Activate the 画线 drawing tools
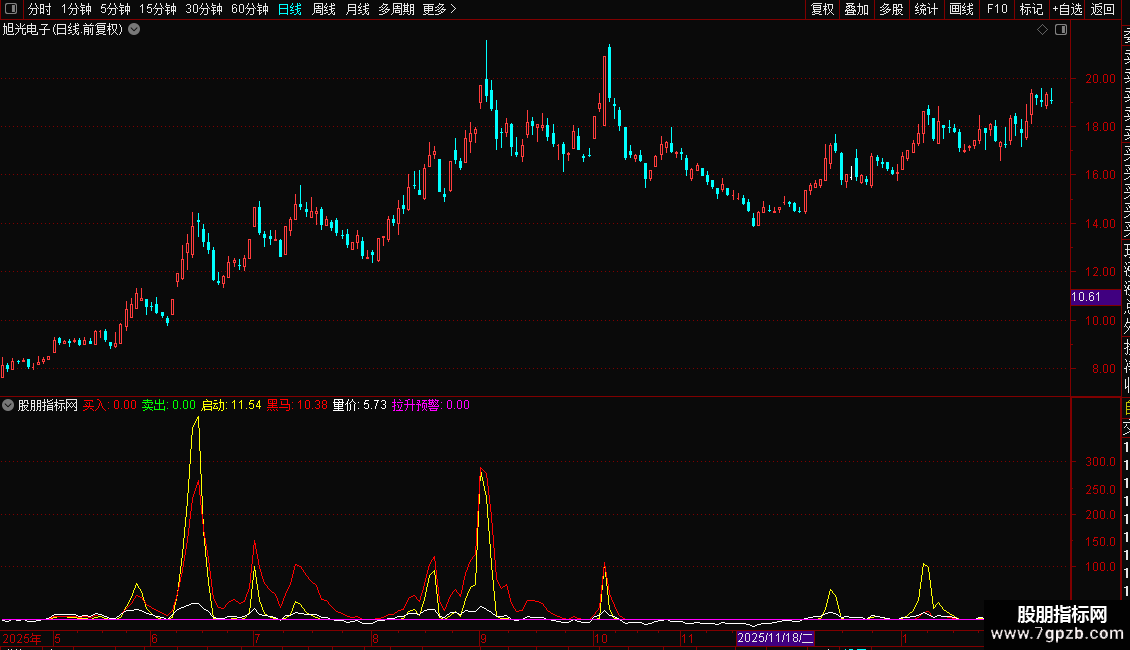 pos(961,9)
